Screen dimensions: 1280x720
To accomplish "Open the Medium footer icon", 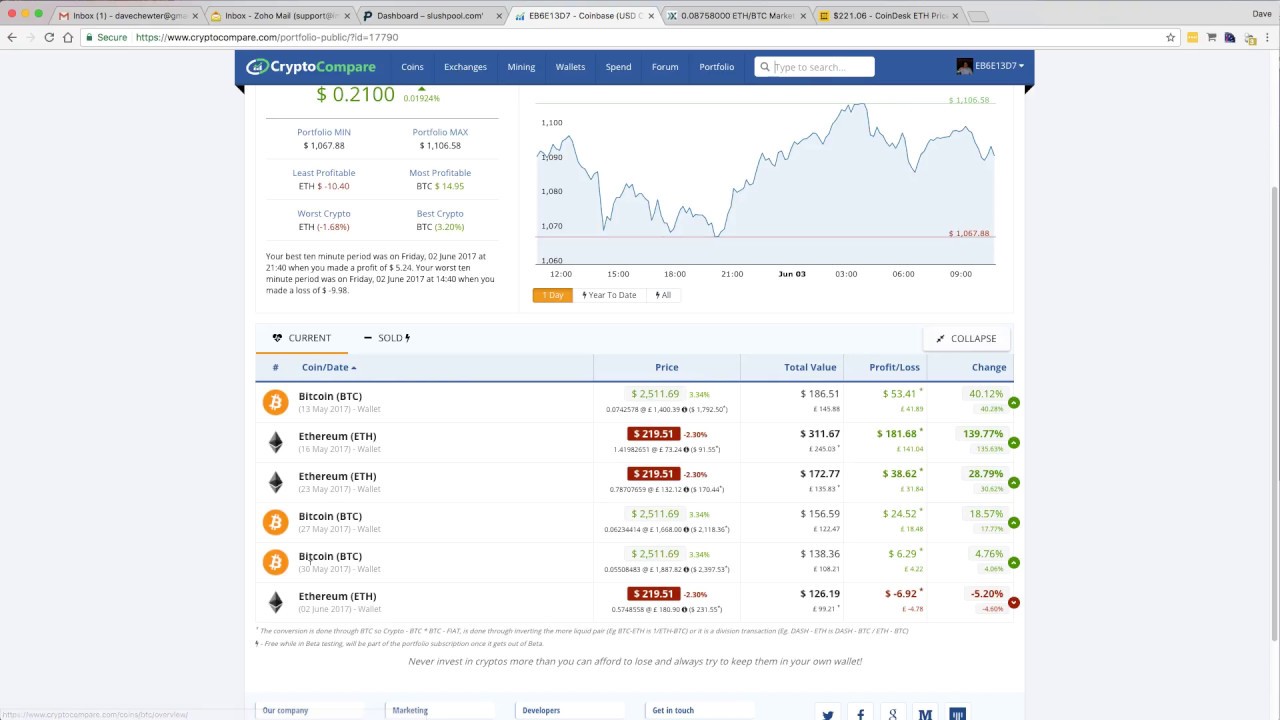I will 925,714.
